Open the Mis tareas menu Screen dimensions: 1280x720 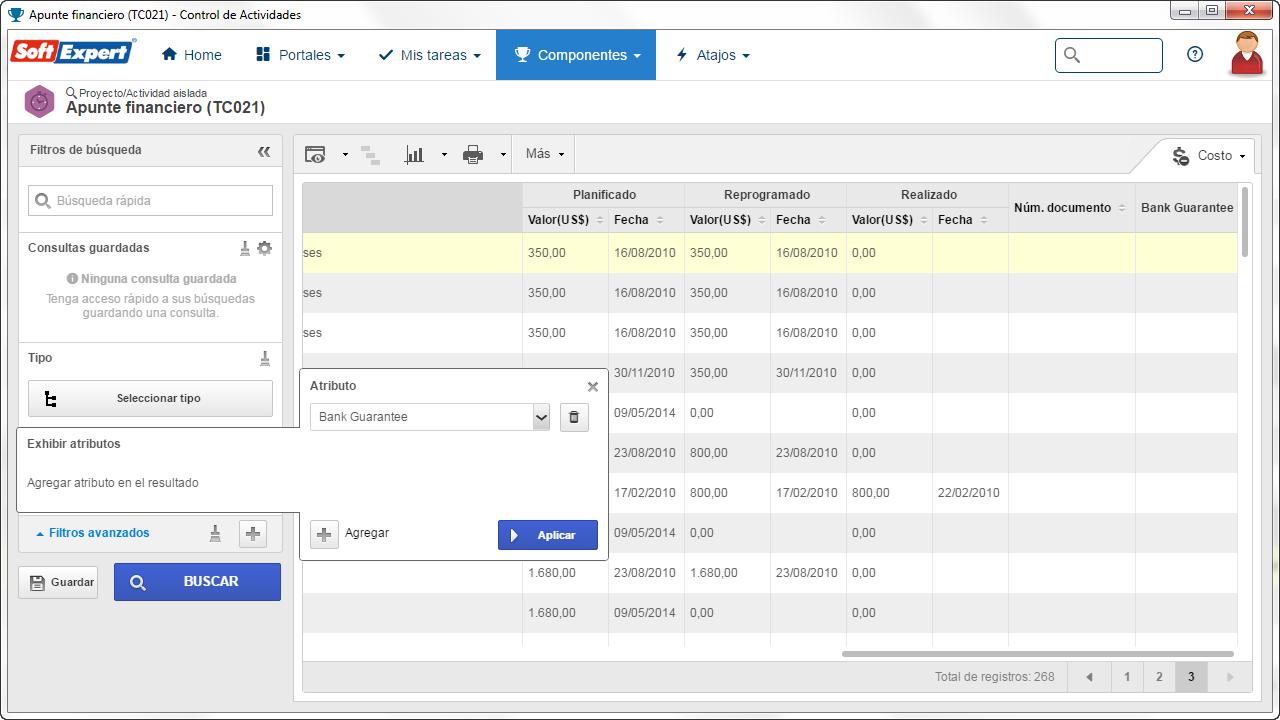[429, 55]
